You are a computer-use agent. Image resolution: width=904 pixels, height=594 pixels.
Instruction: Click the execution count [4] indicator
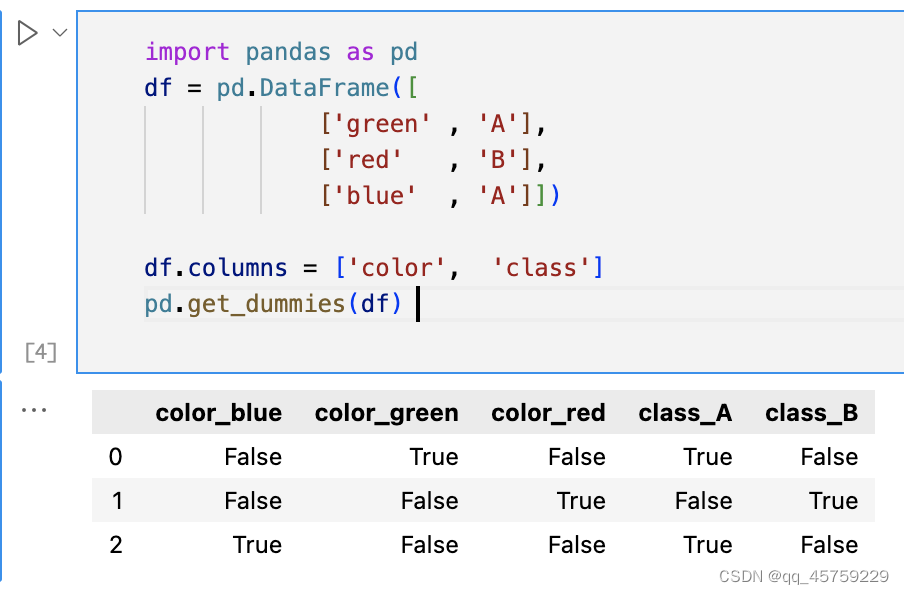click(x=38, y=352)
